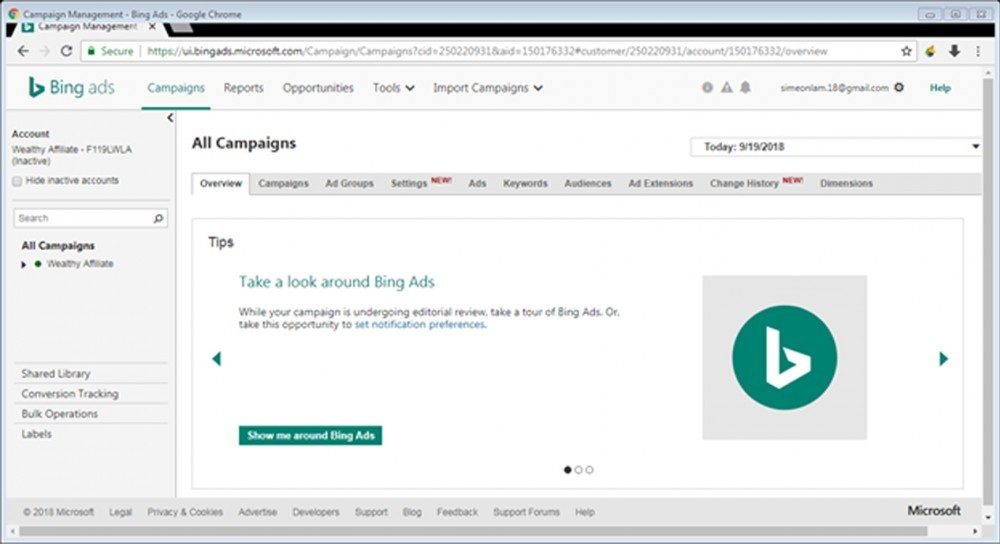Viewport: 1000px width, 544px height.
Task: Open Labels in sidebar
Action: (37, 434)
